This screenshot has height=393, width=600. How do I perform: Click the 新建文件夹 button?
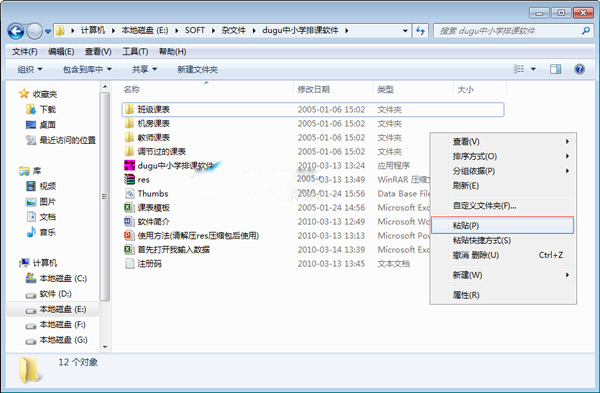197,69
